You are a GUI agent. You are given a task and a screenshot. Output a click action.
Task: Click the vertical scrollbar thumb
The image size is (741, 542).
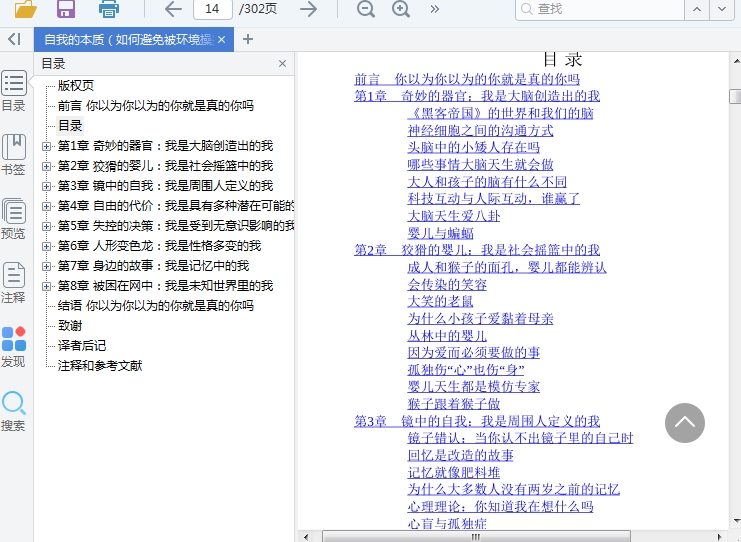coord(735,96)
